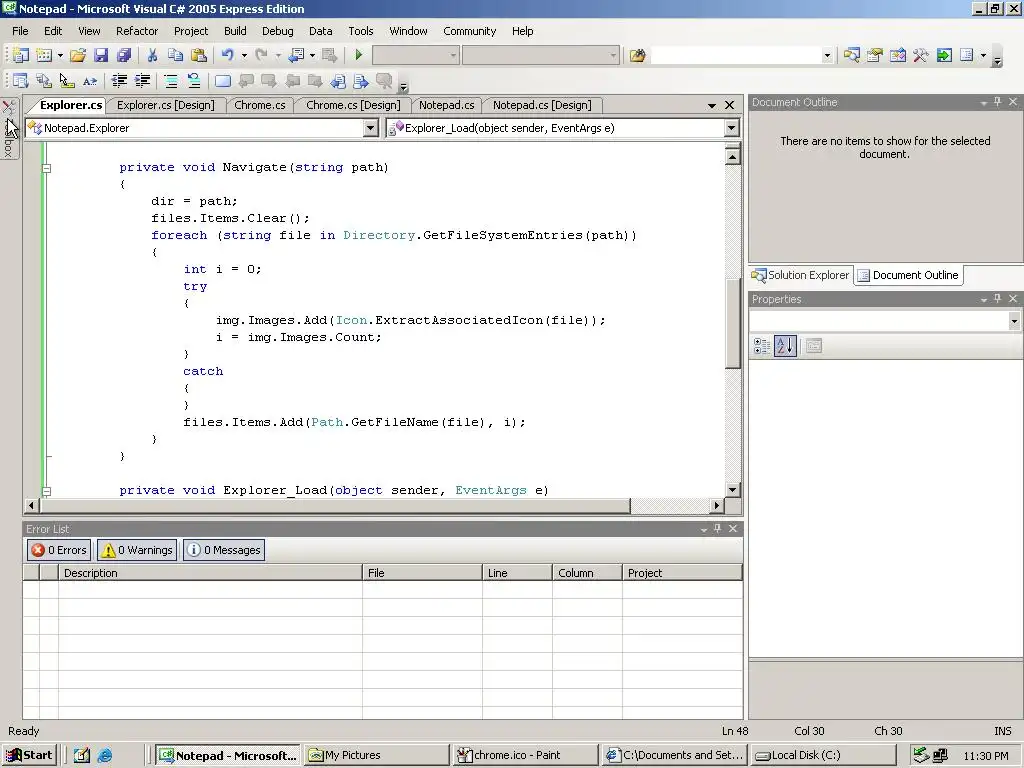Open the Undo history dropdown arrow

click(244, 56)
